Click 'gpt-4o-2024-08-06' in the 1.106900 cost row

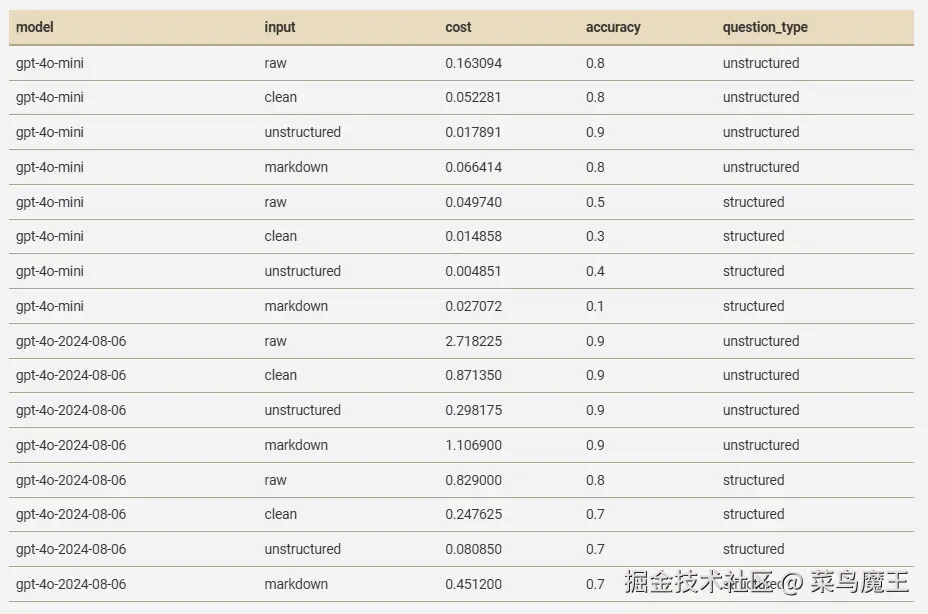tap(71, 445)
